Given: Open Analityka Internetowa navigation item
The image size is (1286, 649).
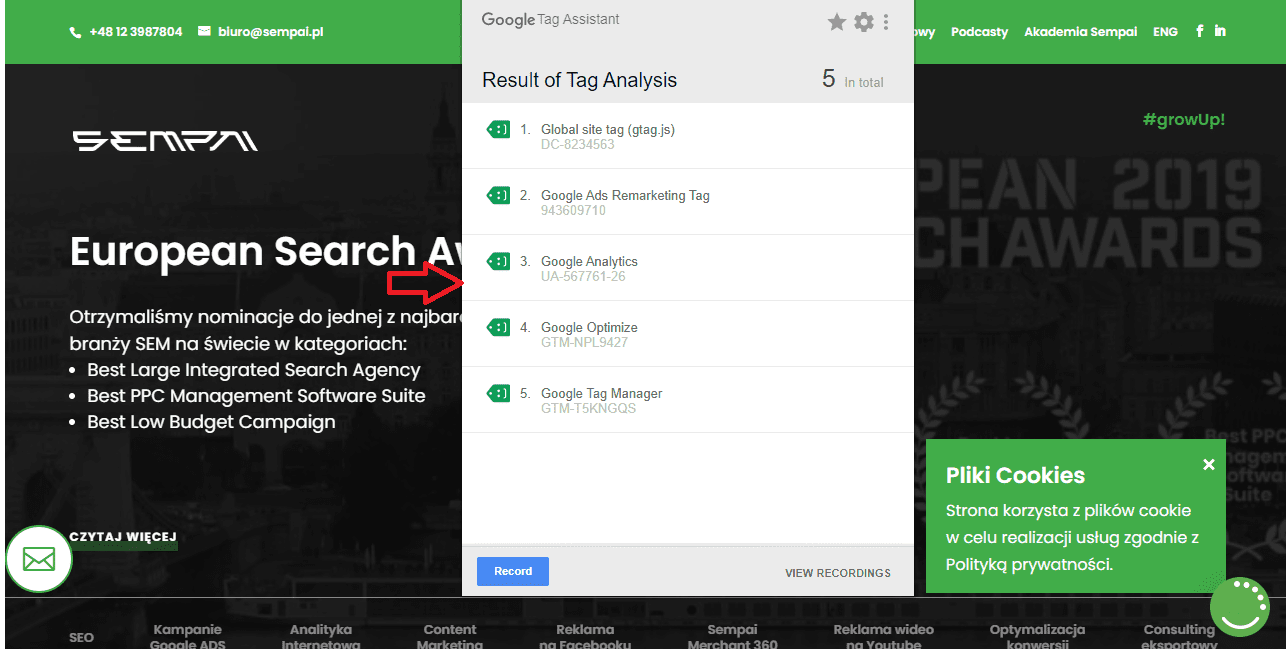Looking at the screenshot, I should [x=320, y=636].
